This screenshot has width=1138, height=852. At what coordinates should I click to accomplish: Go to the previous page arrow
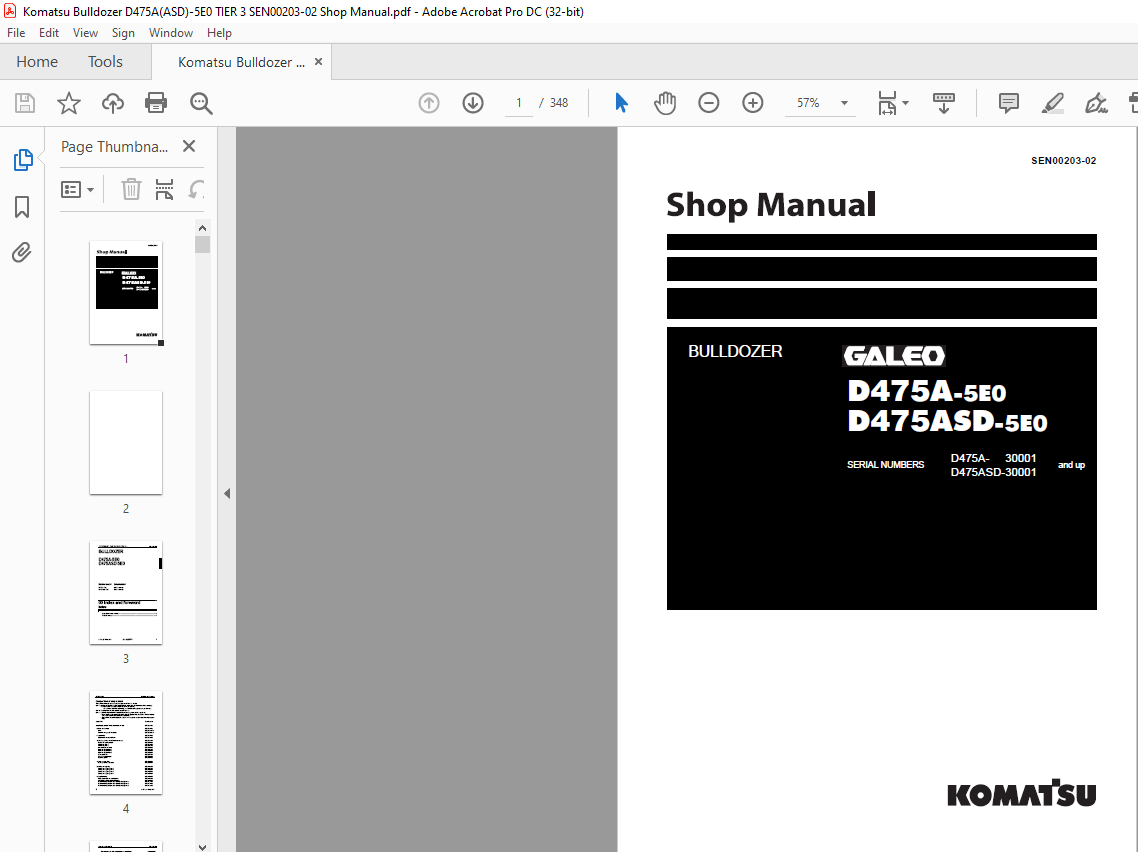[429, 103]
